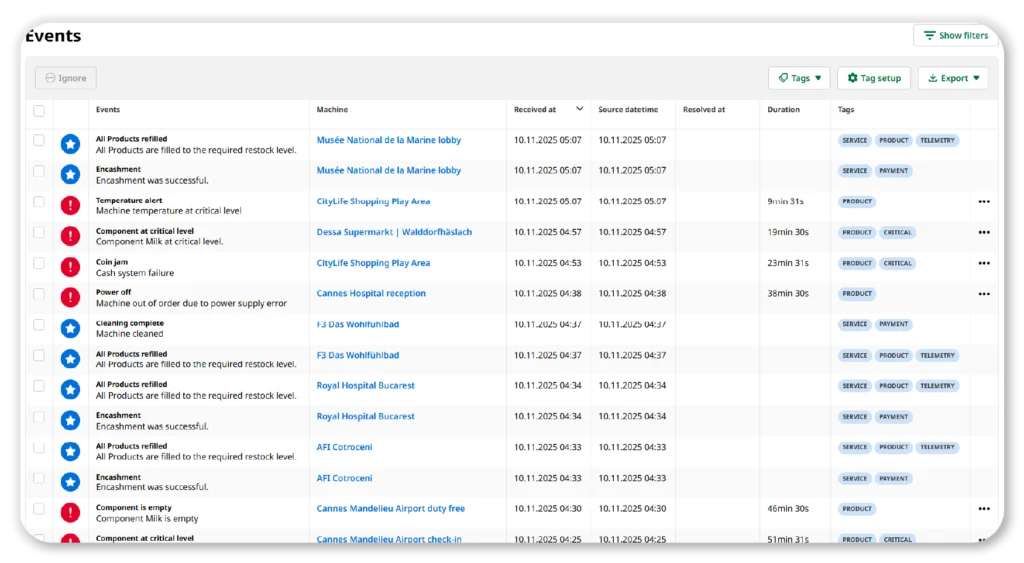
Task: Click the Show filters button
Action: coord(955,36)
